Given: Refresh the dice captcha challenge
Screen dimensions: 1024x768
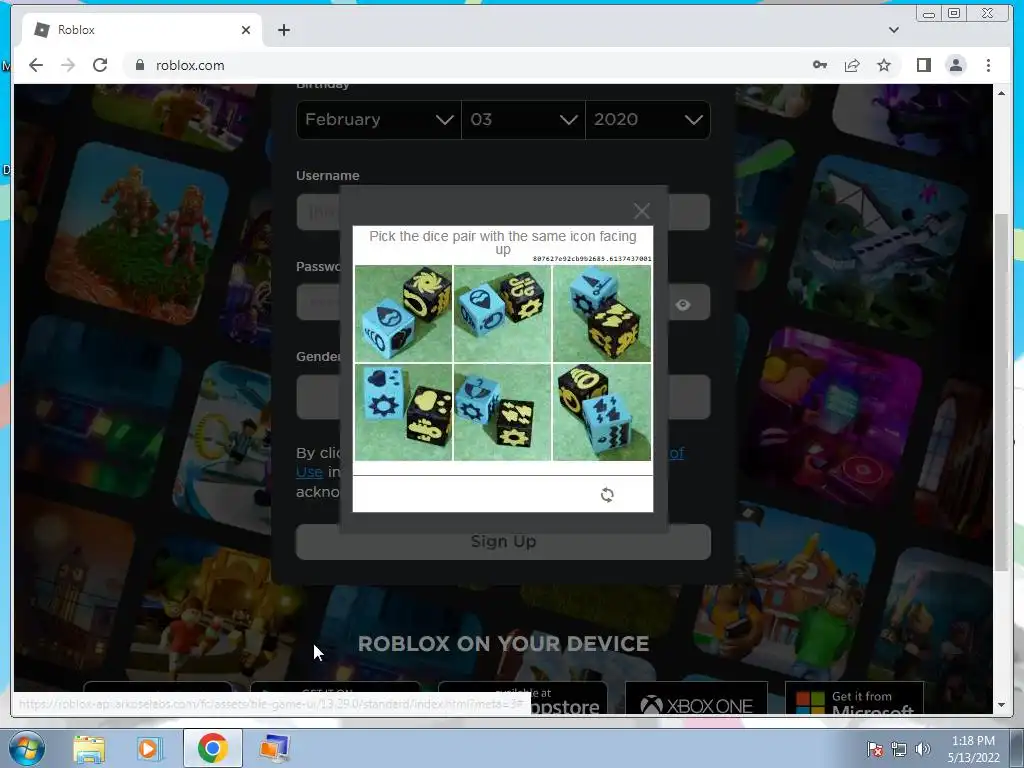Looking at the screenshot, I should click(607, 495).
